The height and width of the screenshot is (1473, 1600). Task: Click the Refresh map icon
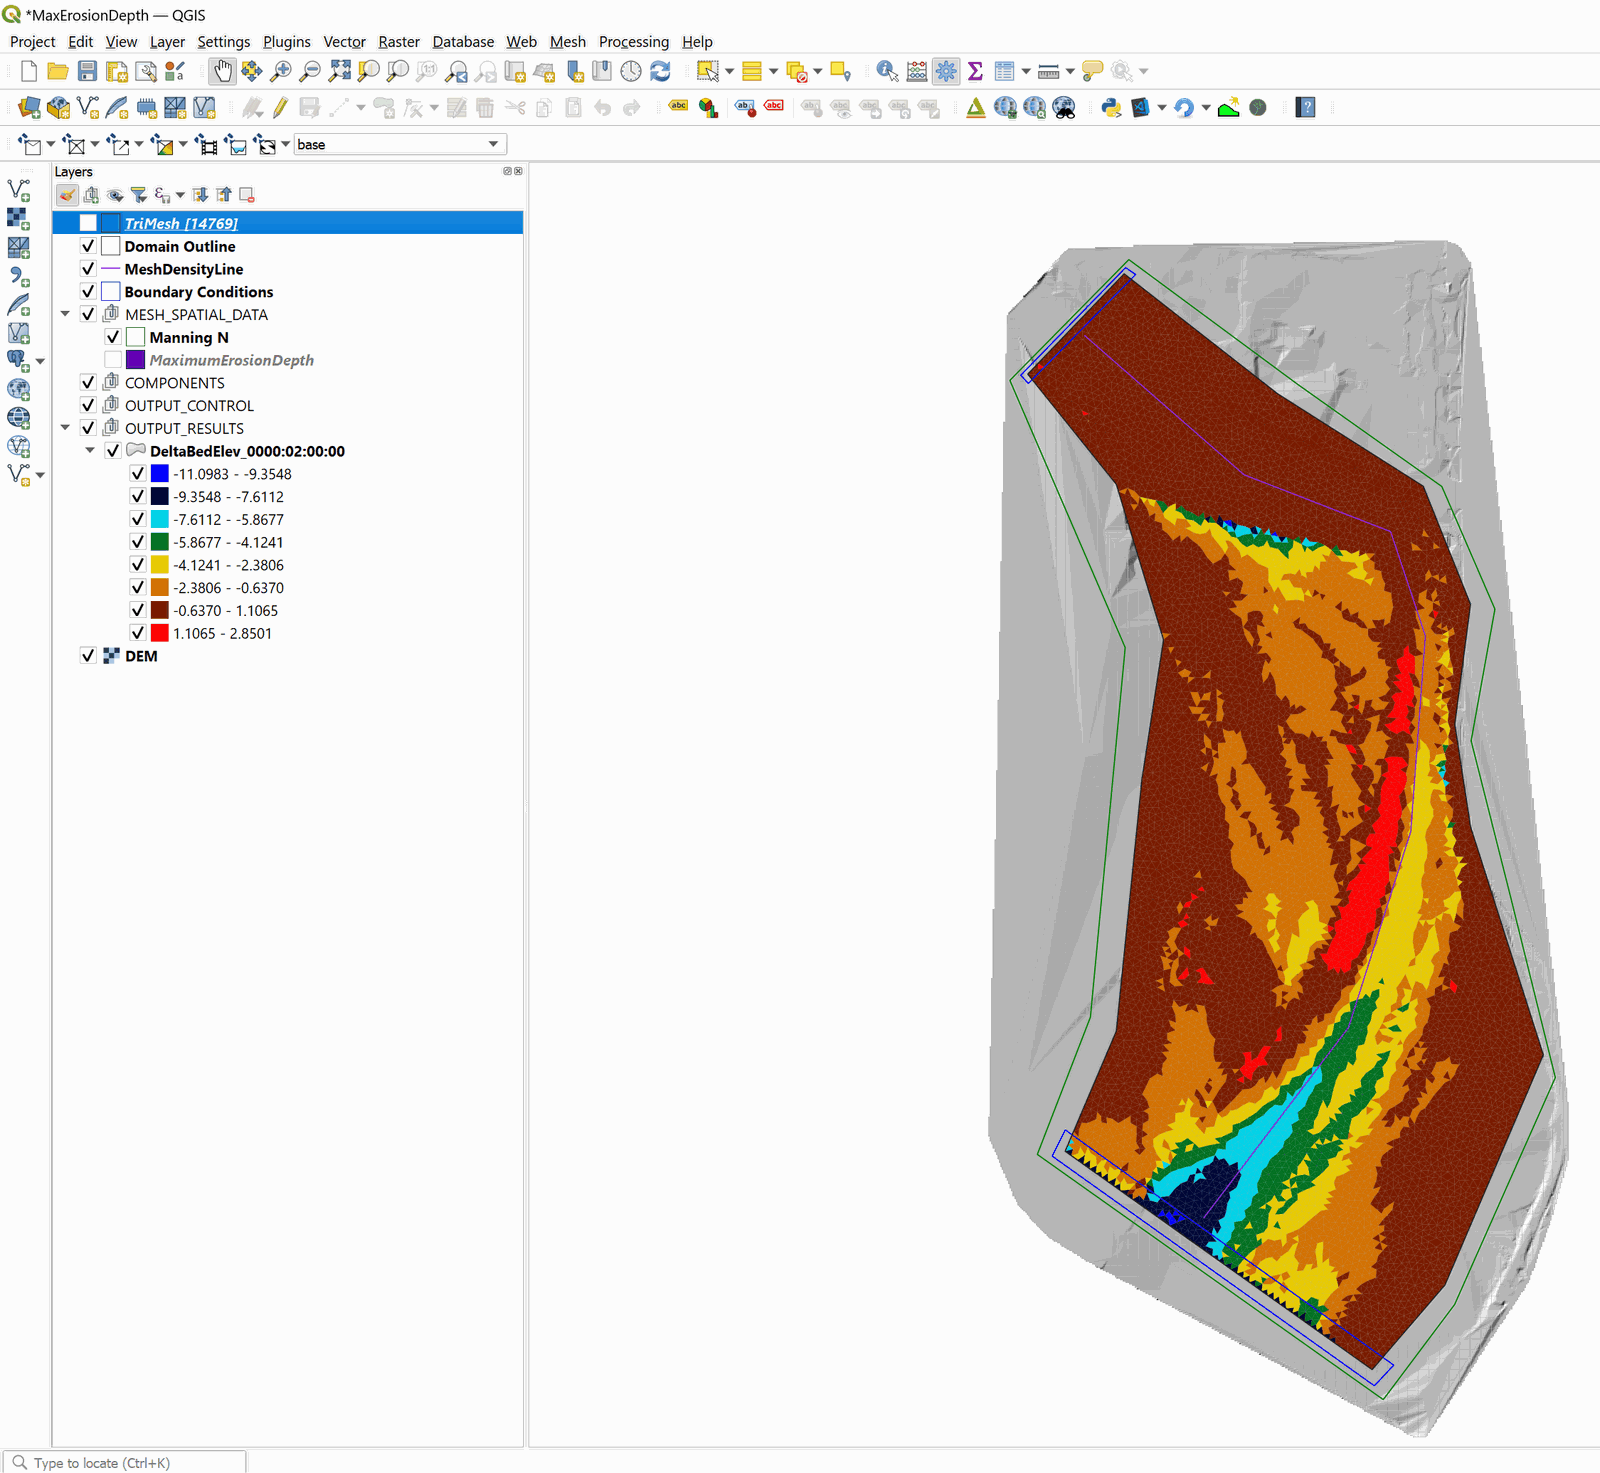660,71
